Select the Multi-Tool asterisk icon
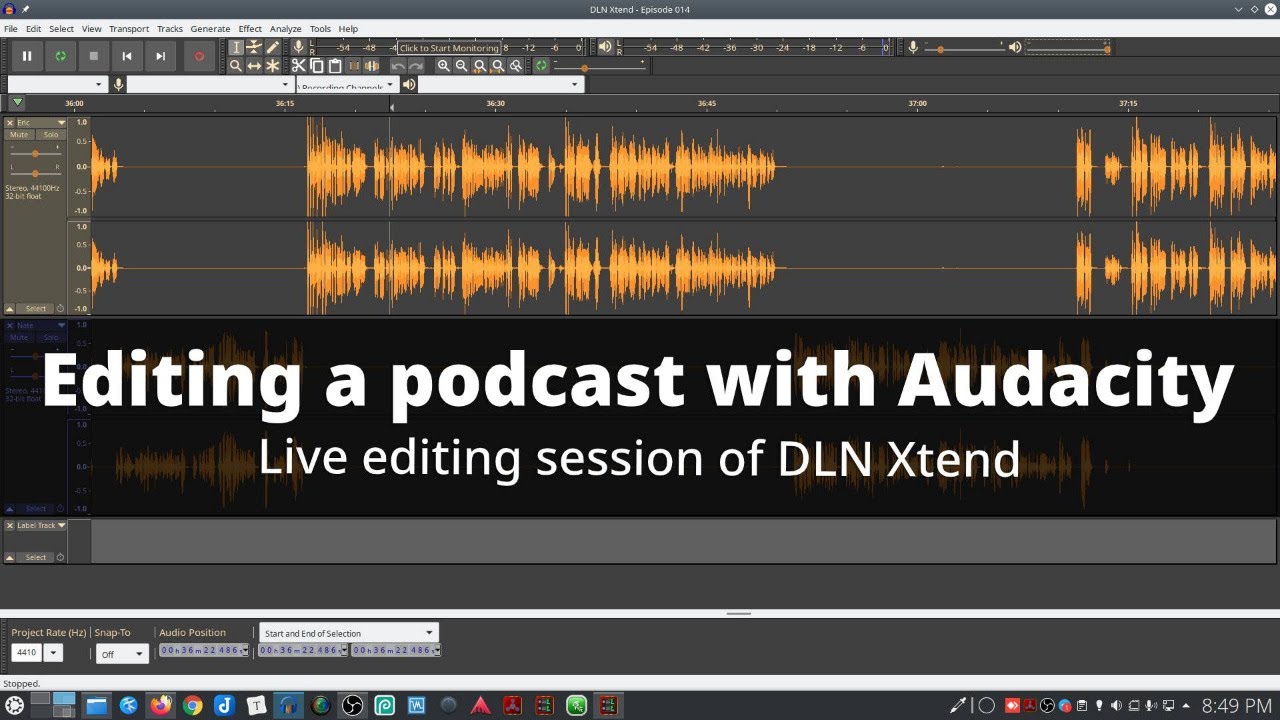The height and width of the screenshot is (720, 1280). tap(272, 66)
